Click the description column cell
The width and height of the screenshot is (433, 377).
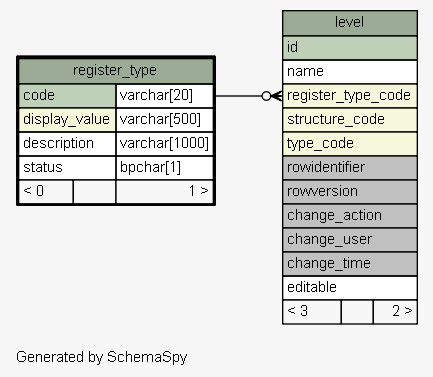[67, 144]
